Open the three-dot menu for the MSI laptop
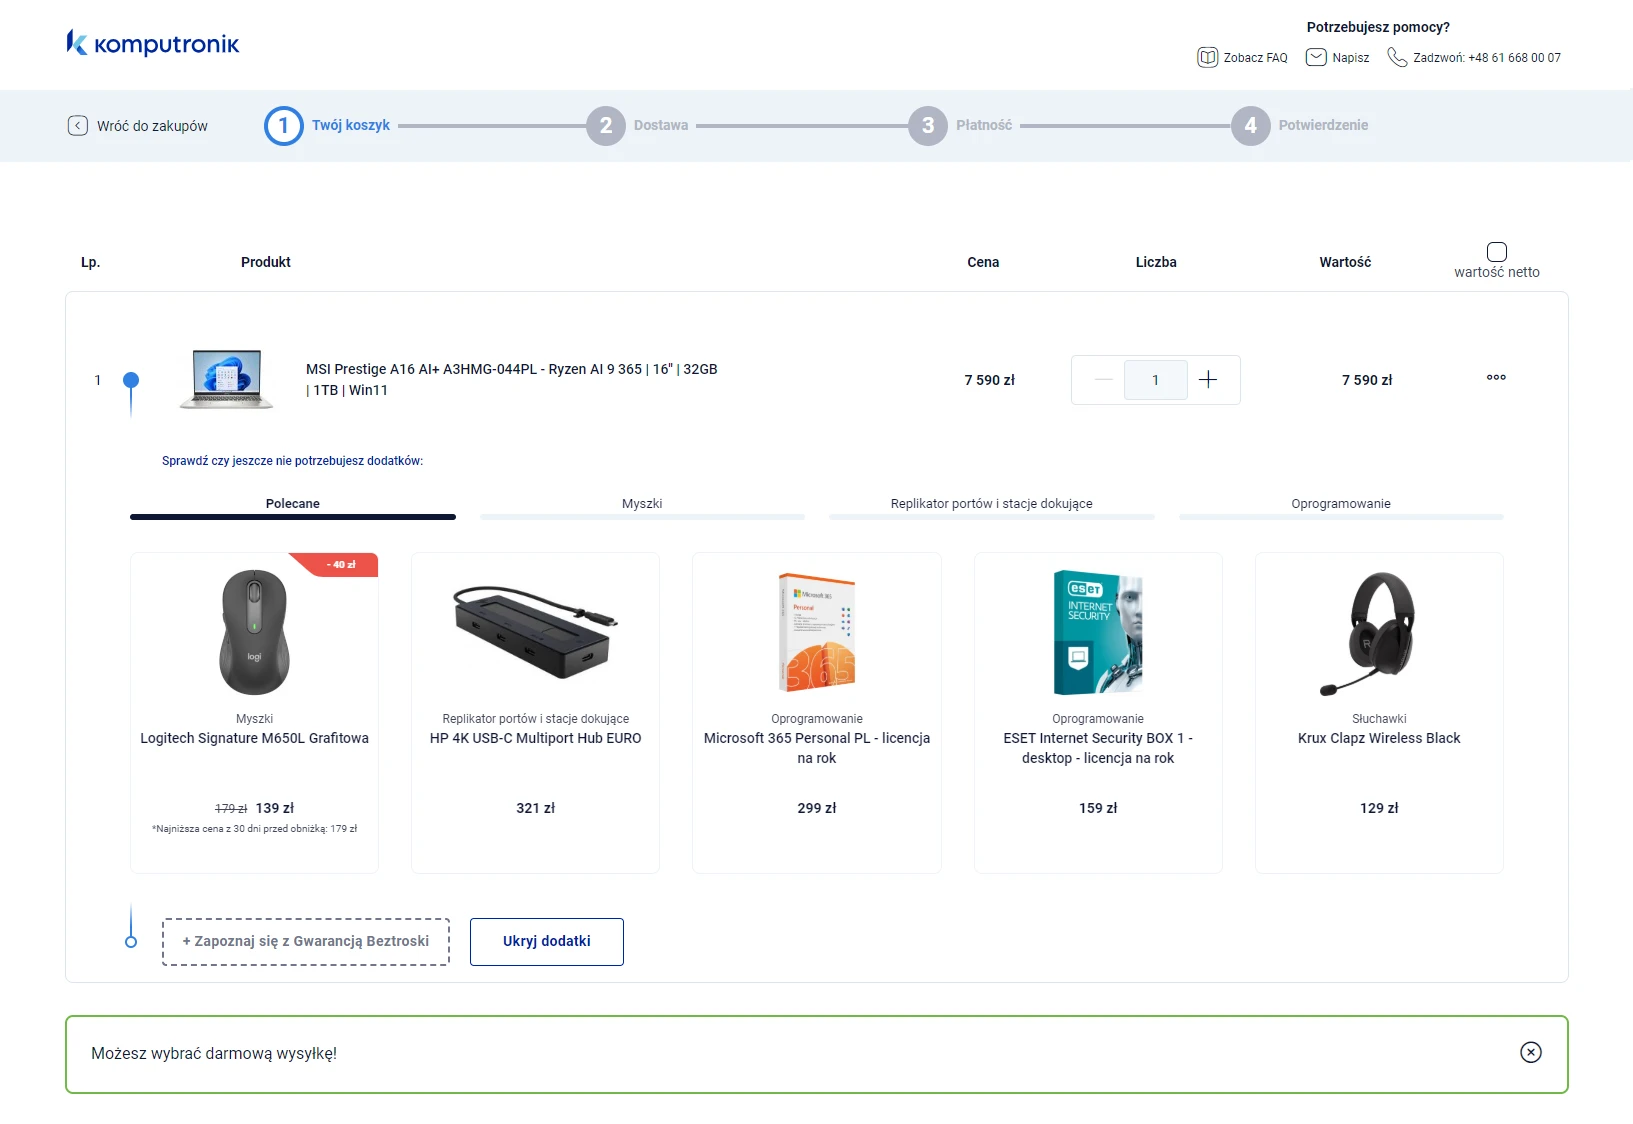1633x1124 pixels. tap(1496, 377)
